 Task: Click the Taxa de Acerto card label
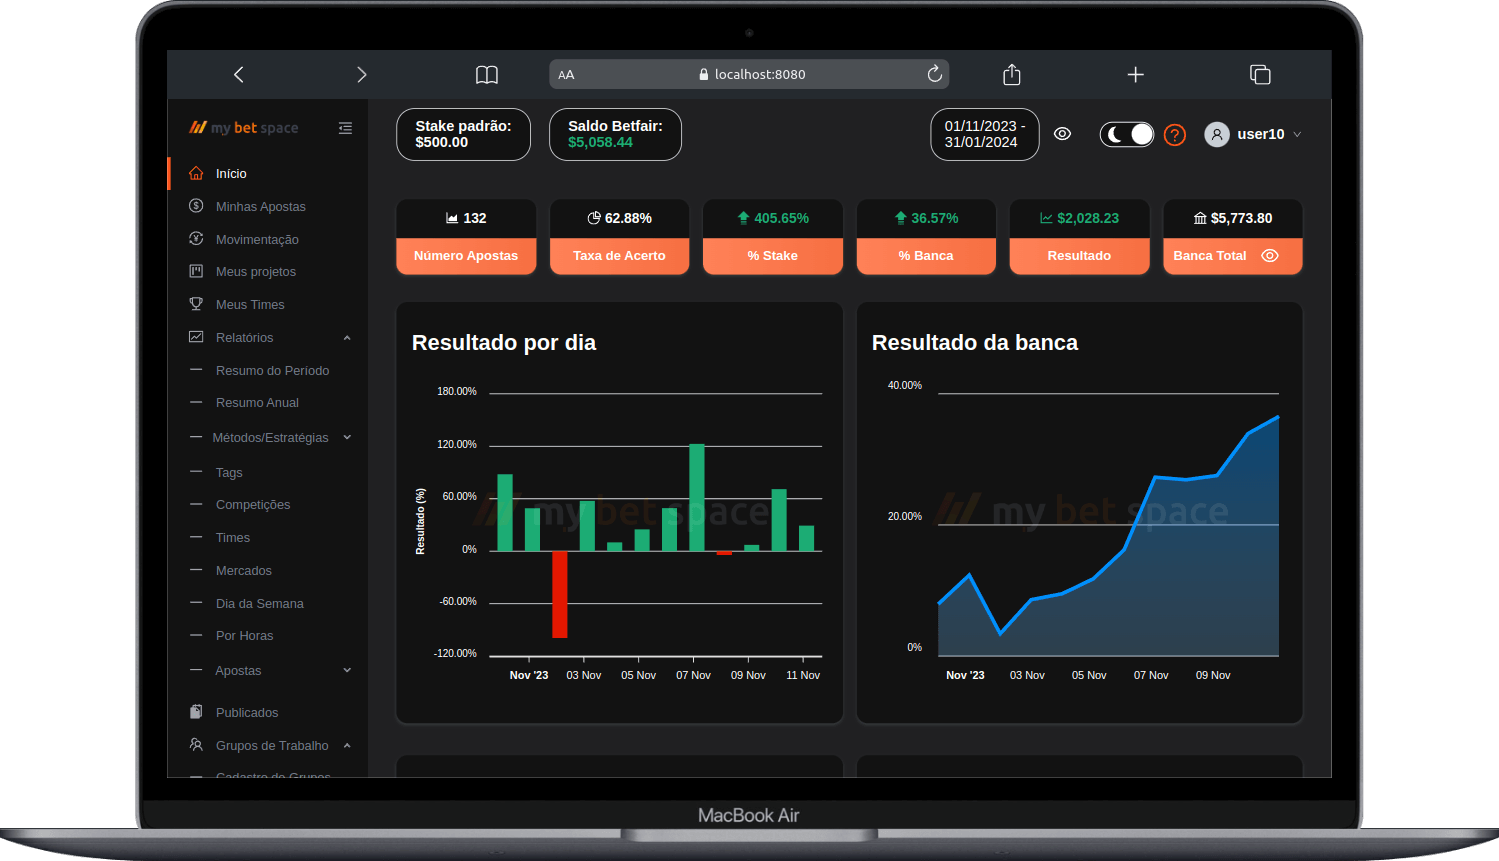[619, 256]
